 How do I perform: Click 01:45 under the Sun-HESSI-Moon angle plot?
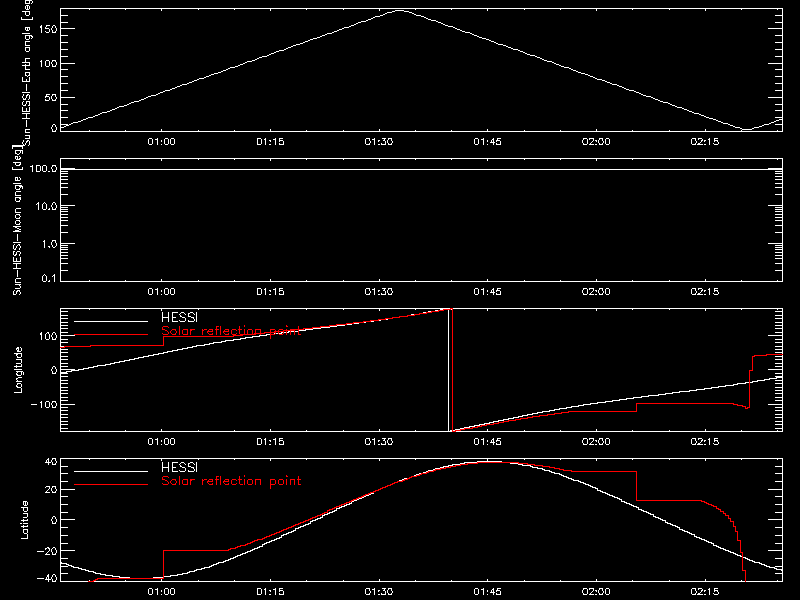pos(487,291)
